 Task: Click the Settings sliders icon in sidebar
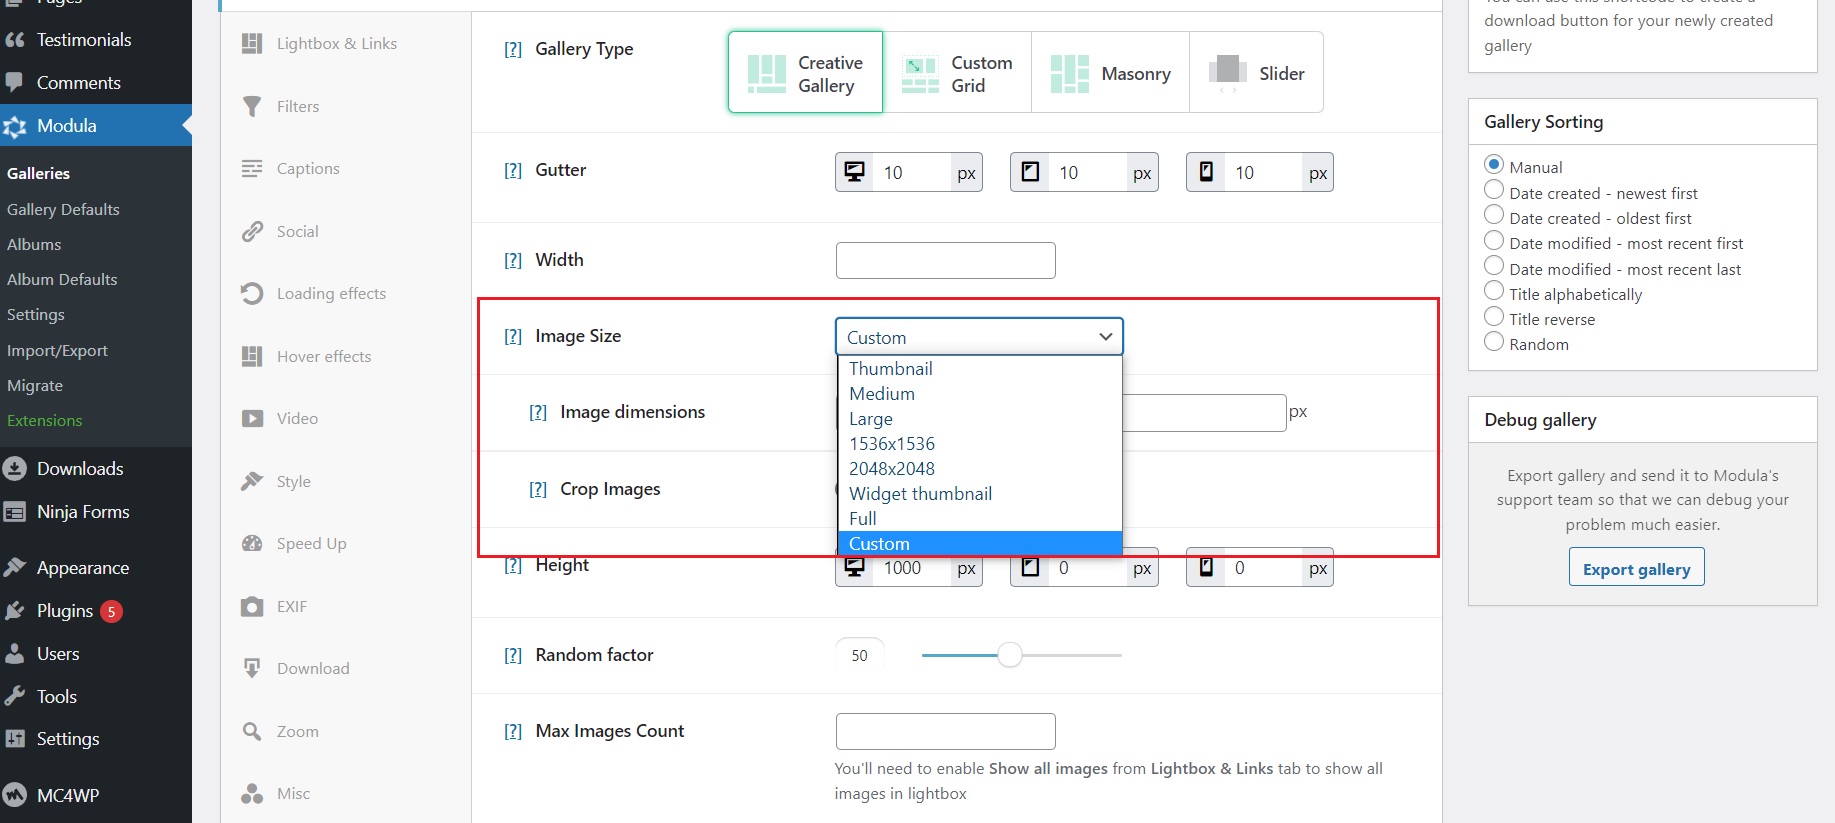tap(15, 739)
